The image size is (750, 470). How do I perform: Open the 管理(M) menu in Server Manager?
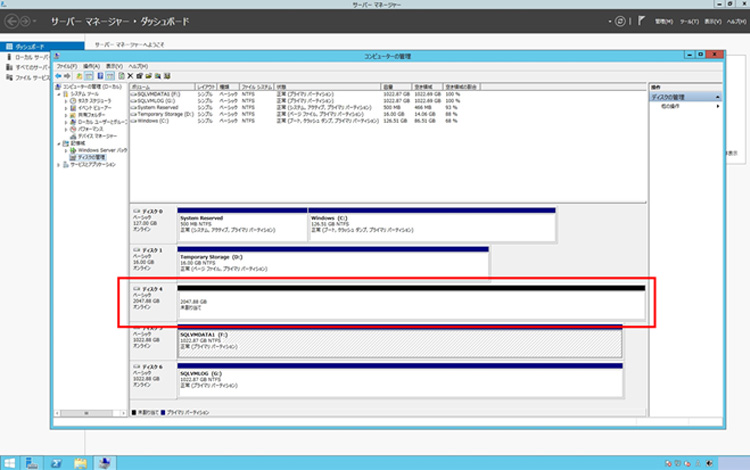click(664, 20)
